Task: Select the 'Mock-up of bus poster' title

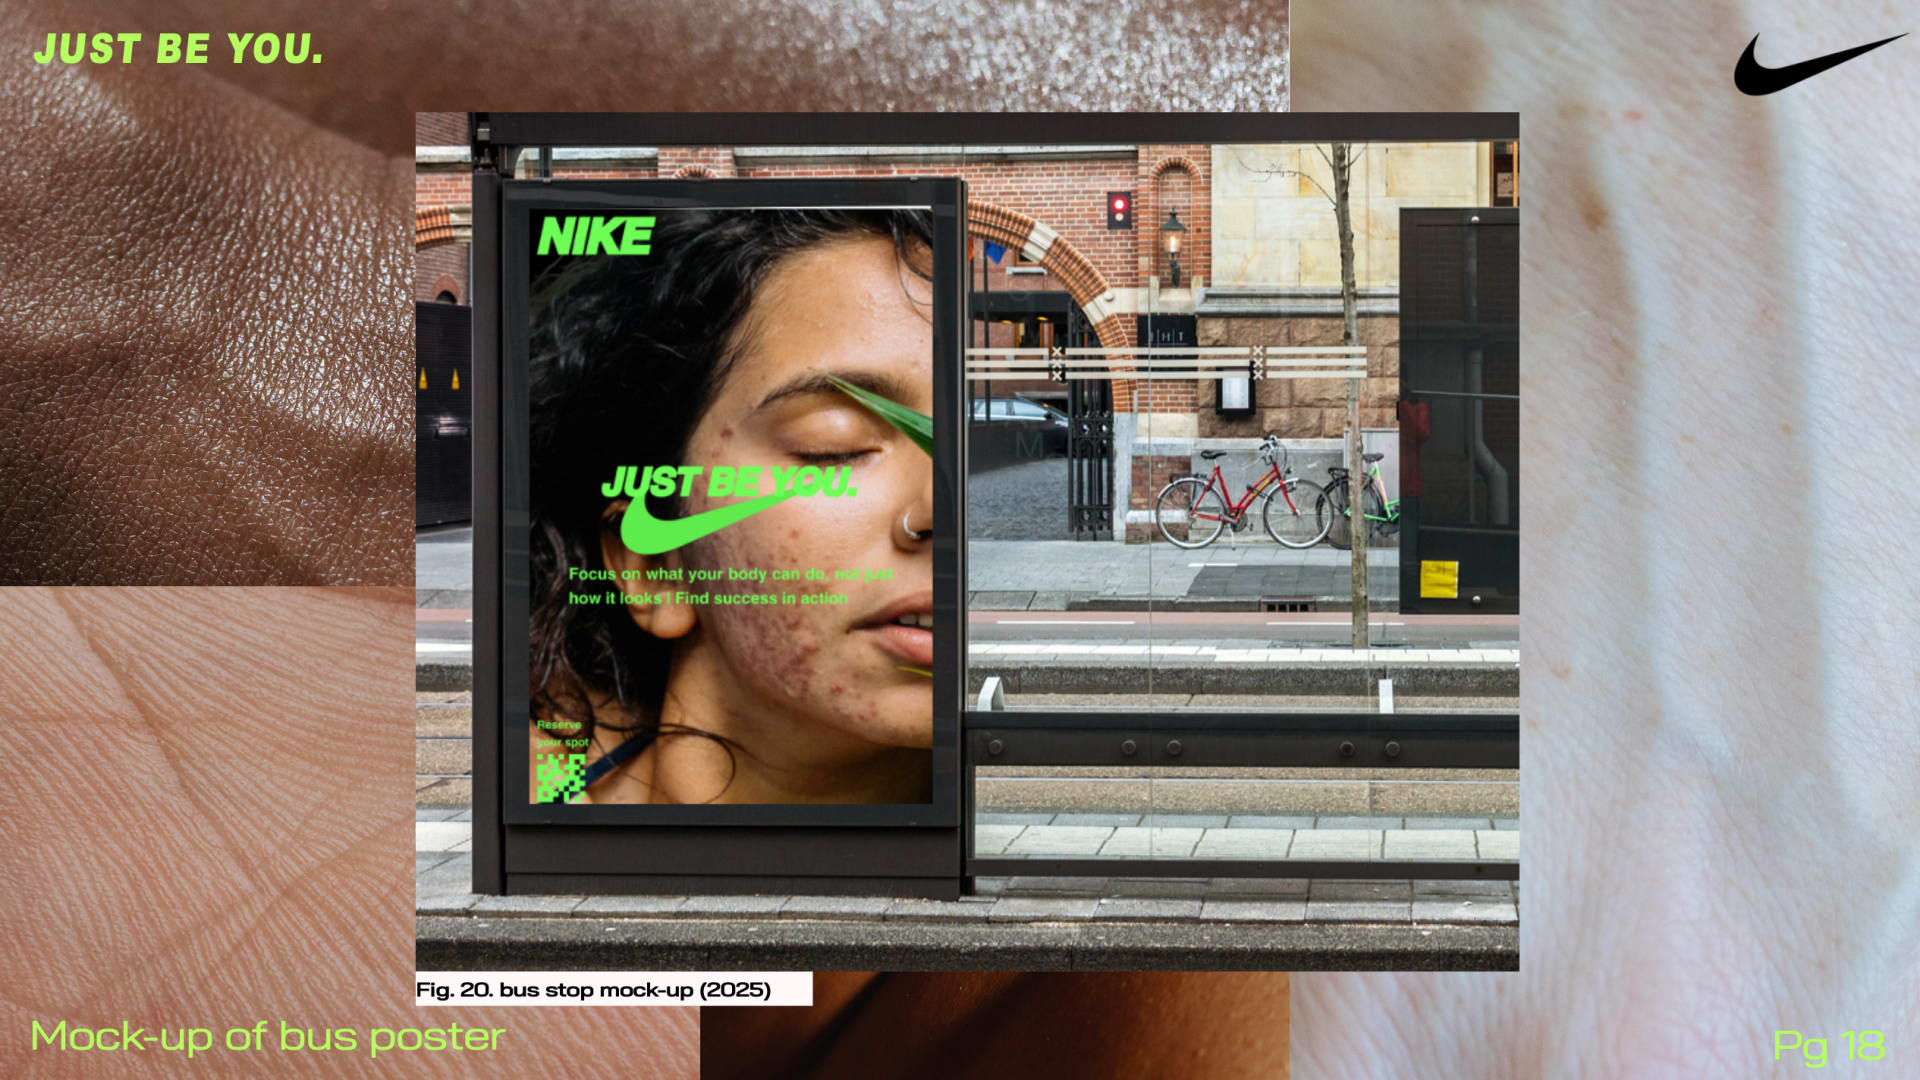Action: pyautogui.click(x=268, y=1037)
